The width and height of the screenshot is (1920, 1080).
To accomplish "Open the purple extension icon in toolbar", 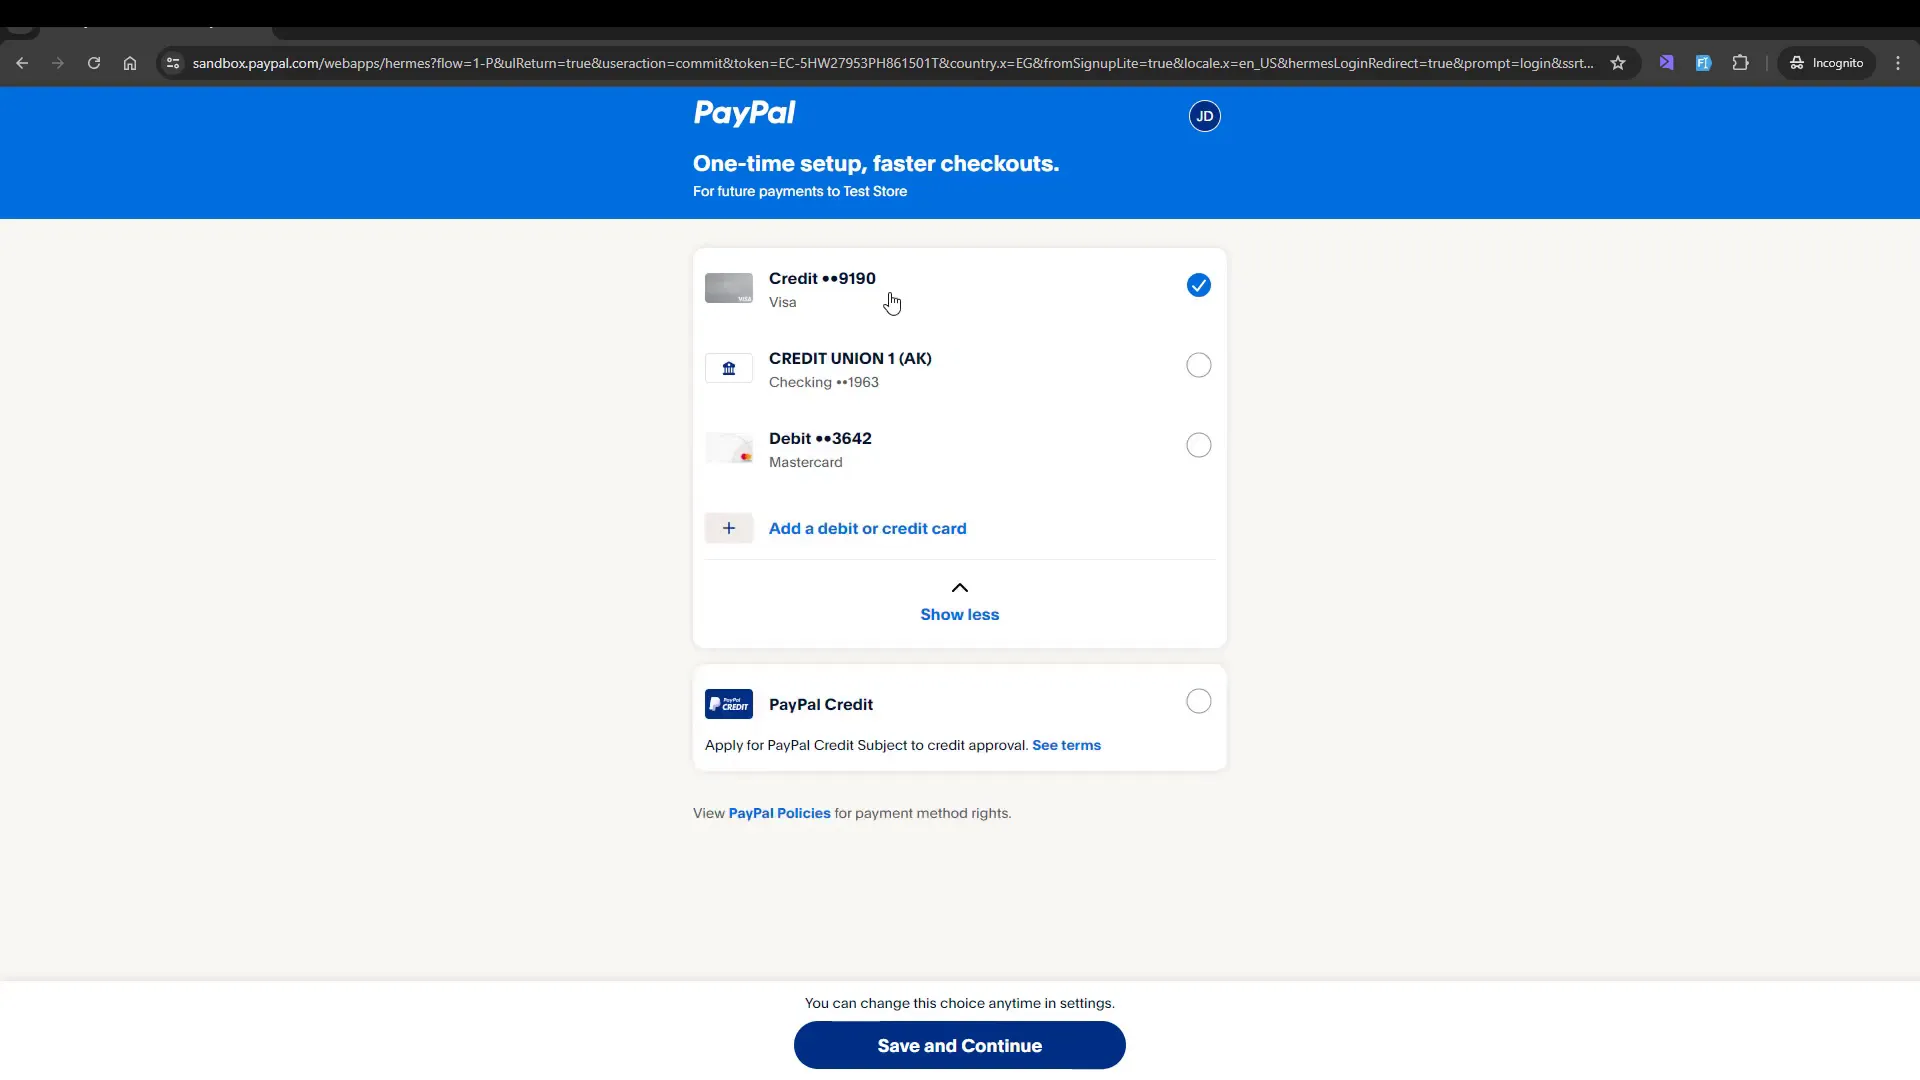I will tap(1666, 63).
